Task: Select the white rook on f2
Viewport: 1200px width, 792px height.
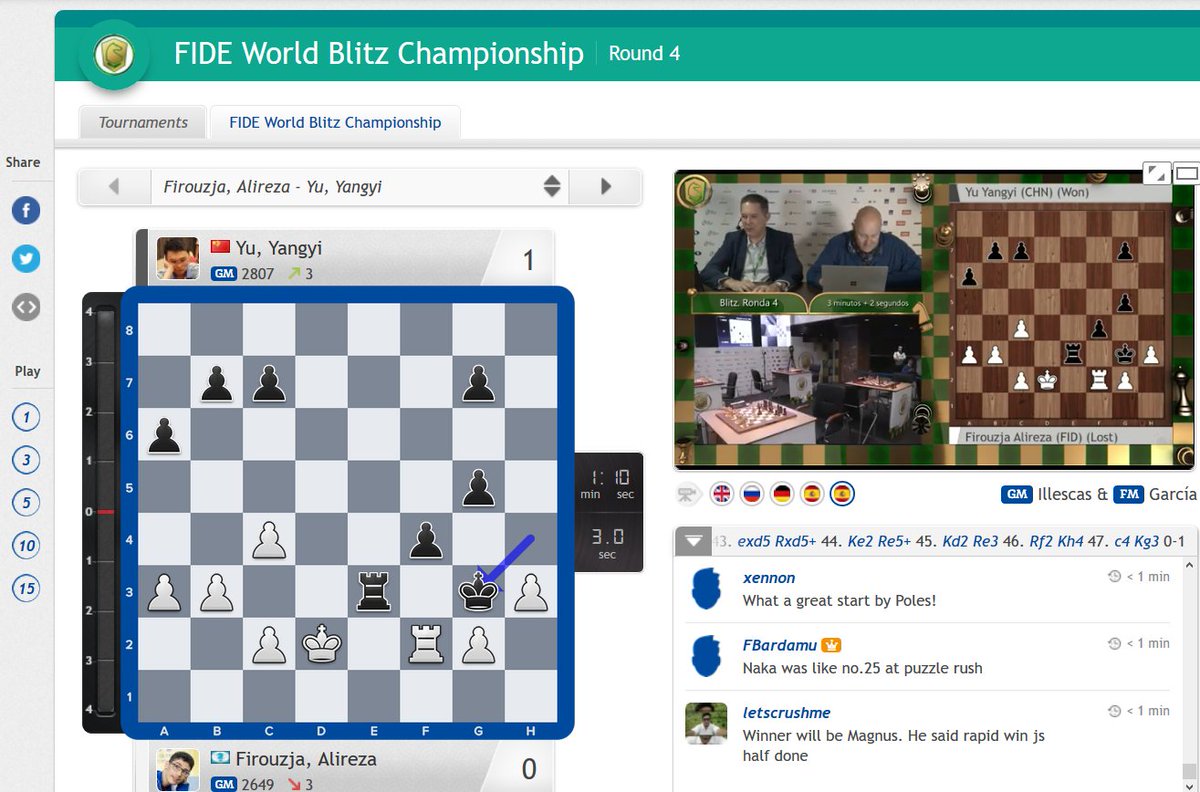Action: [426, 644]
